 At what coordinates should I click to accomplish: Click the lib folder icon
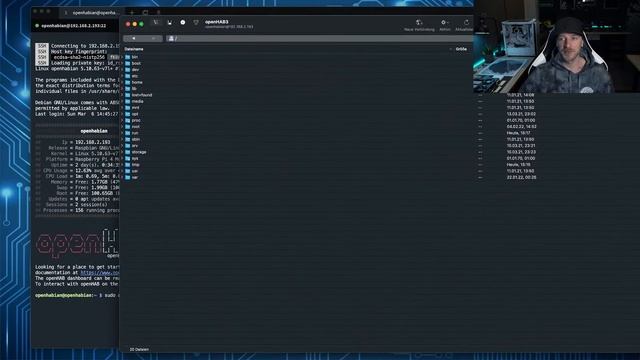pyautogui.click(x=128, y=89)
